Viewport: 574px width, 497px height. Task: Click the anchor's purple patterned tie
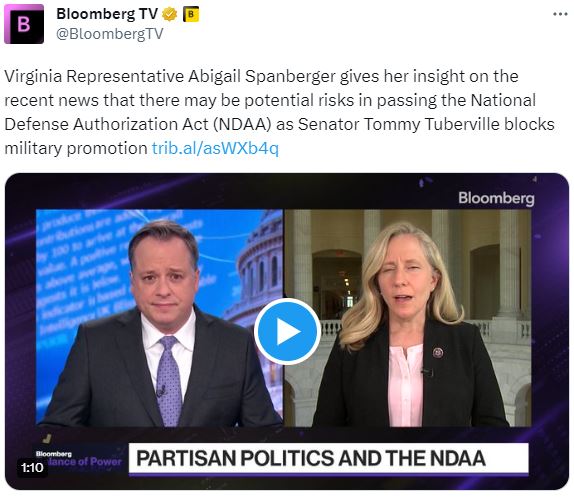(168, 381)
